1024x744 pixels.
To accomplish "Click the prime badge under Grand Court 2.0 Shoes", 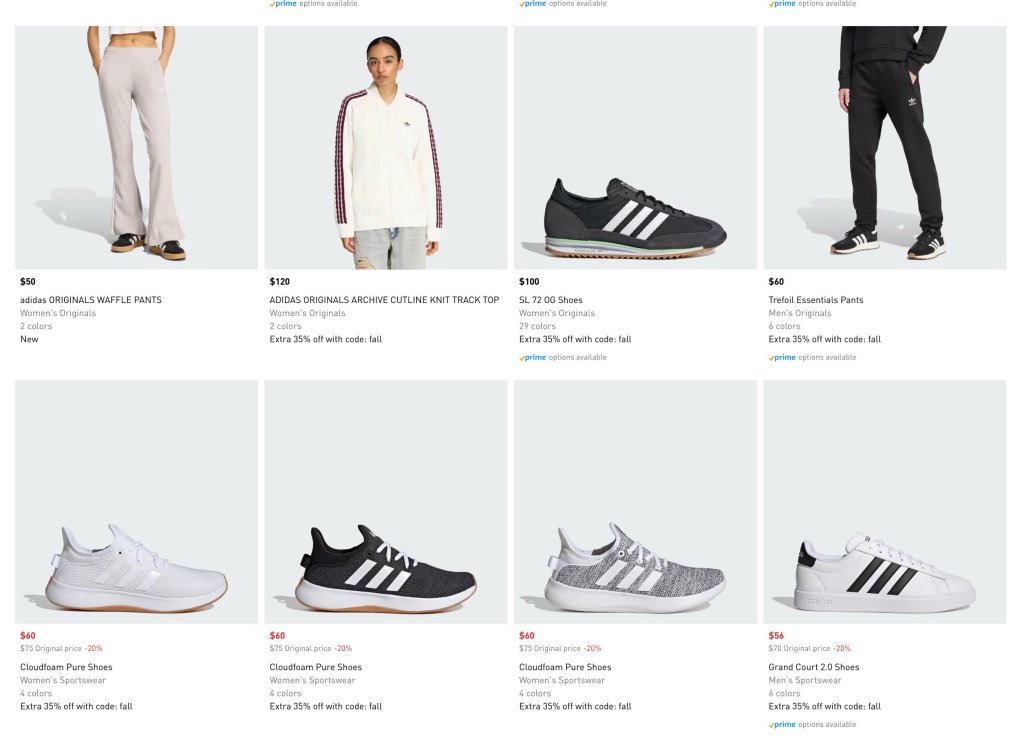I will pos(783,724).
